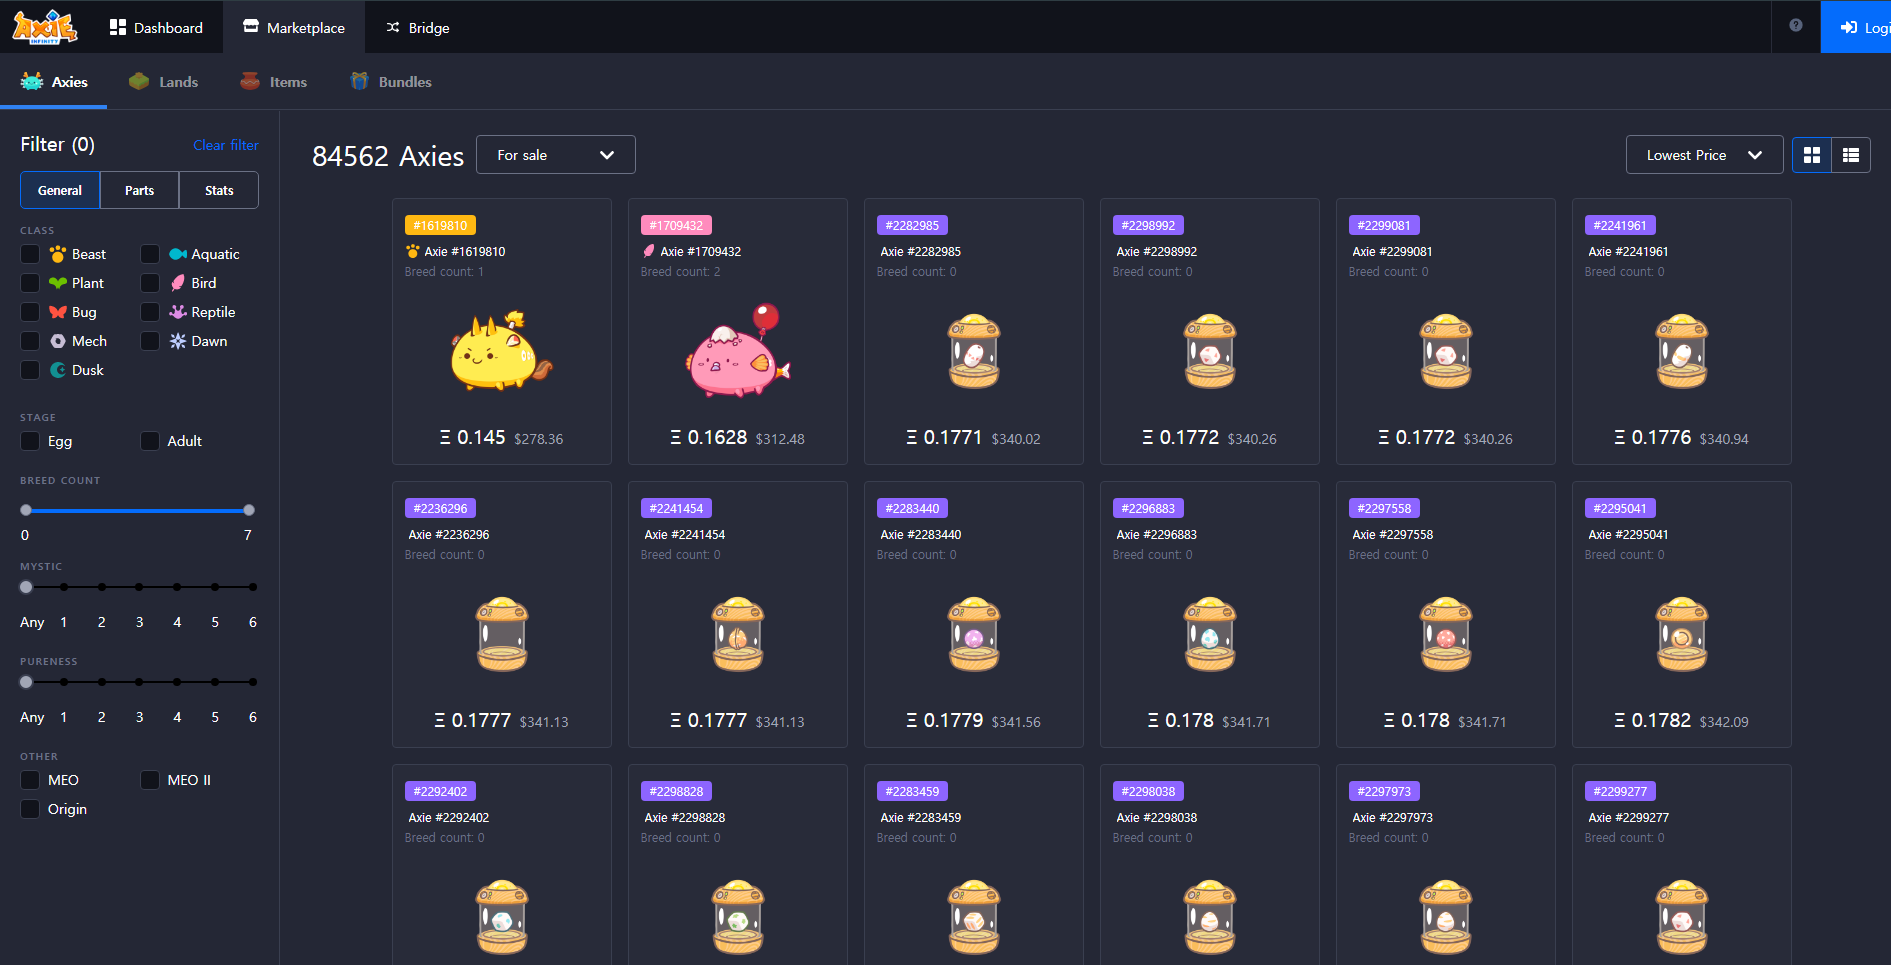Viewport: 1891px width, 965px height.
Task: Click the egg icon of Axie #2297558
Action: tap(1446, 634)
